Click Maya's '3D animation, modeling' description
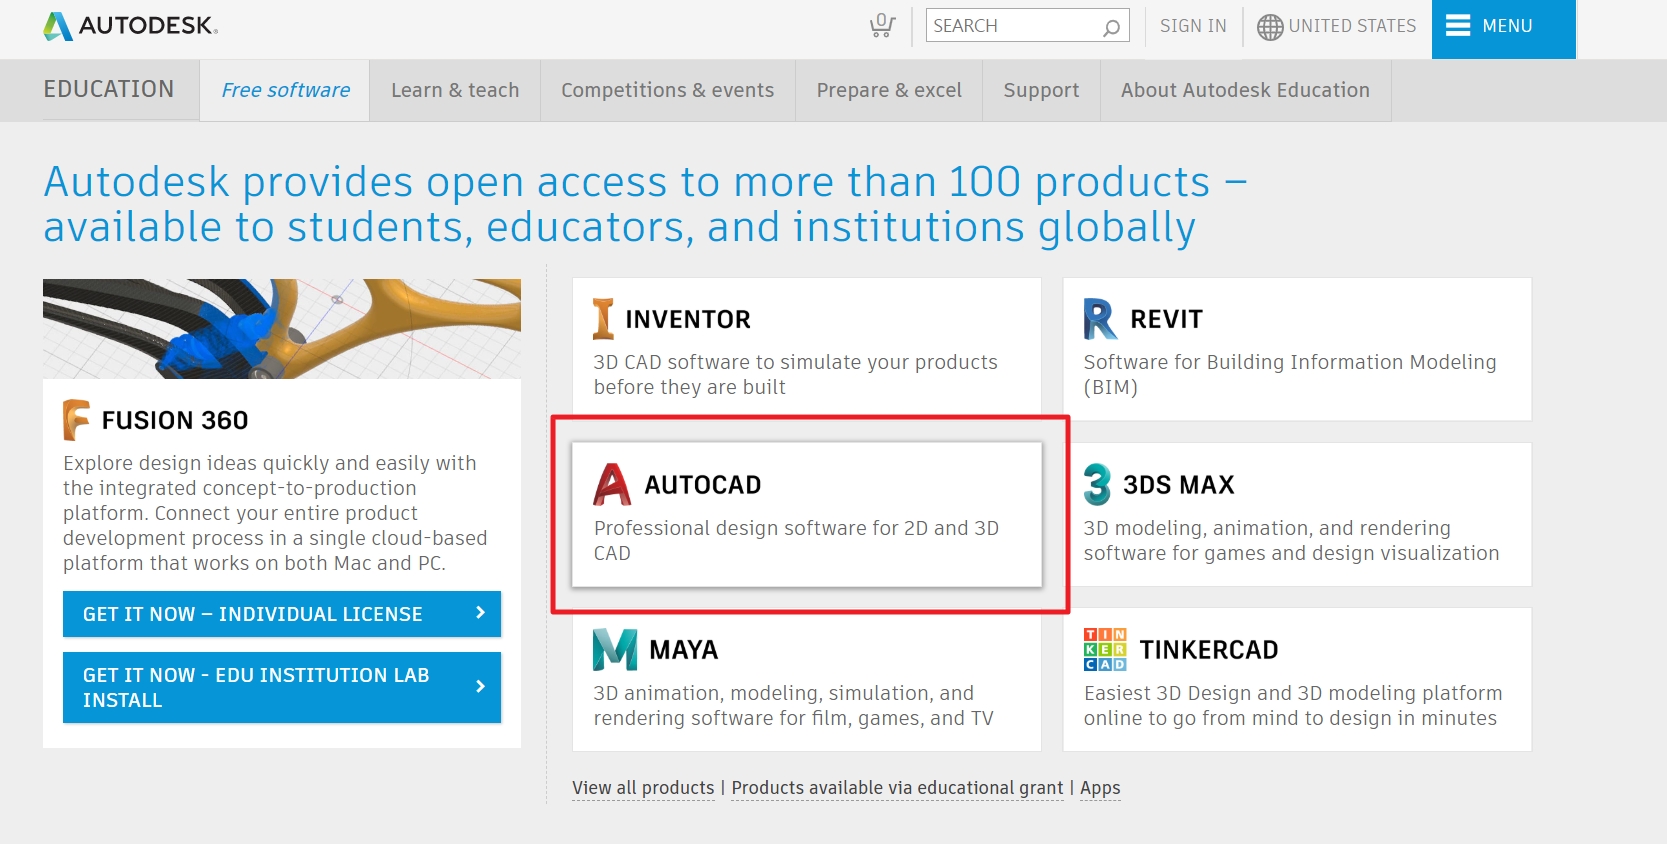The height and width of the screenshot is (844, 1667). point(793,705)
